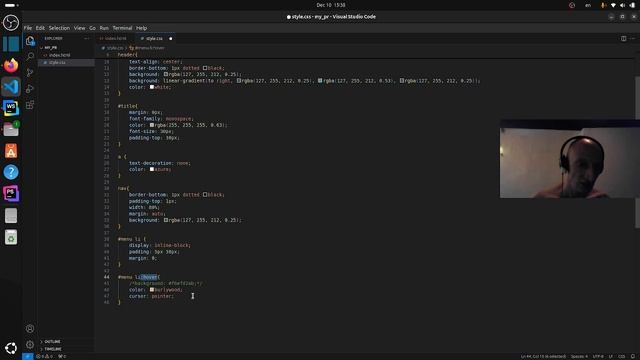Screen dimensions: 640x360
Task: Open index.html in the Explorer tree
Action: coord(60,55)
